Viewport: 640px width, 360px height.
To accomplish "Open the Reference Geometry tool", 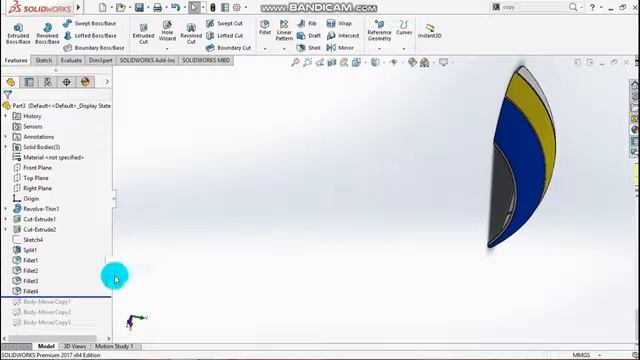I will coord(379,30).
